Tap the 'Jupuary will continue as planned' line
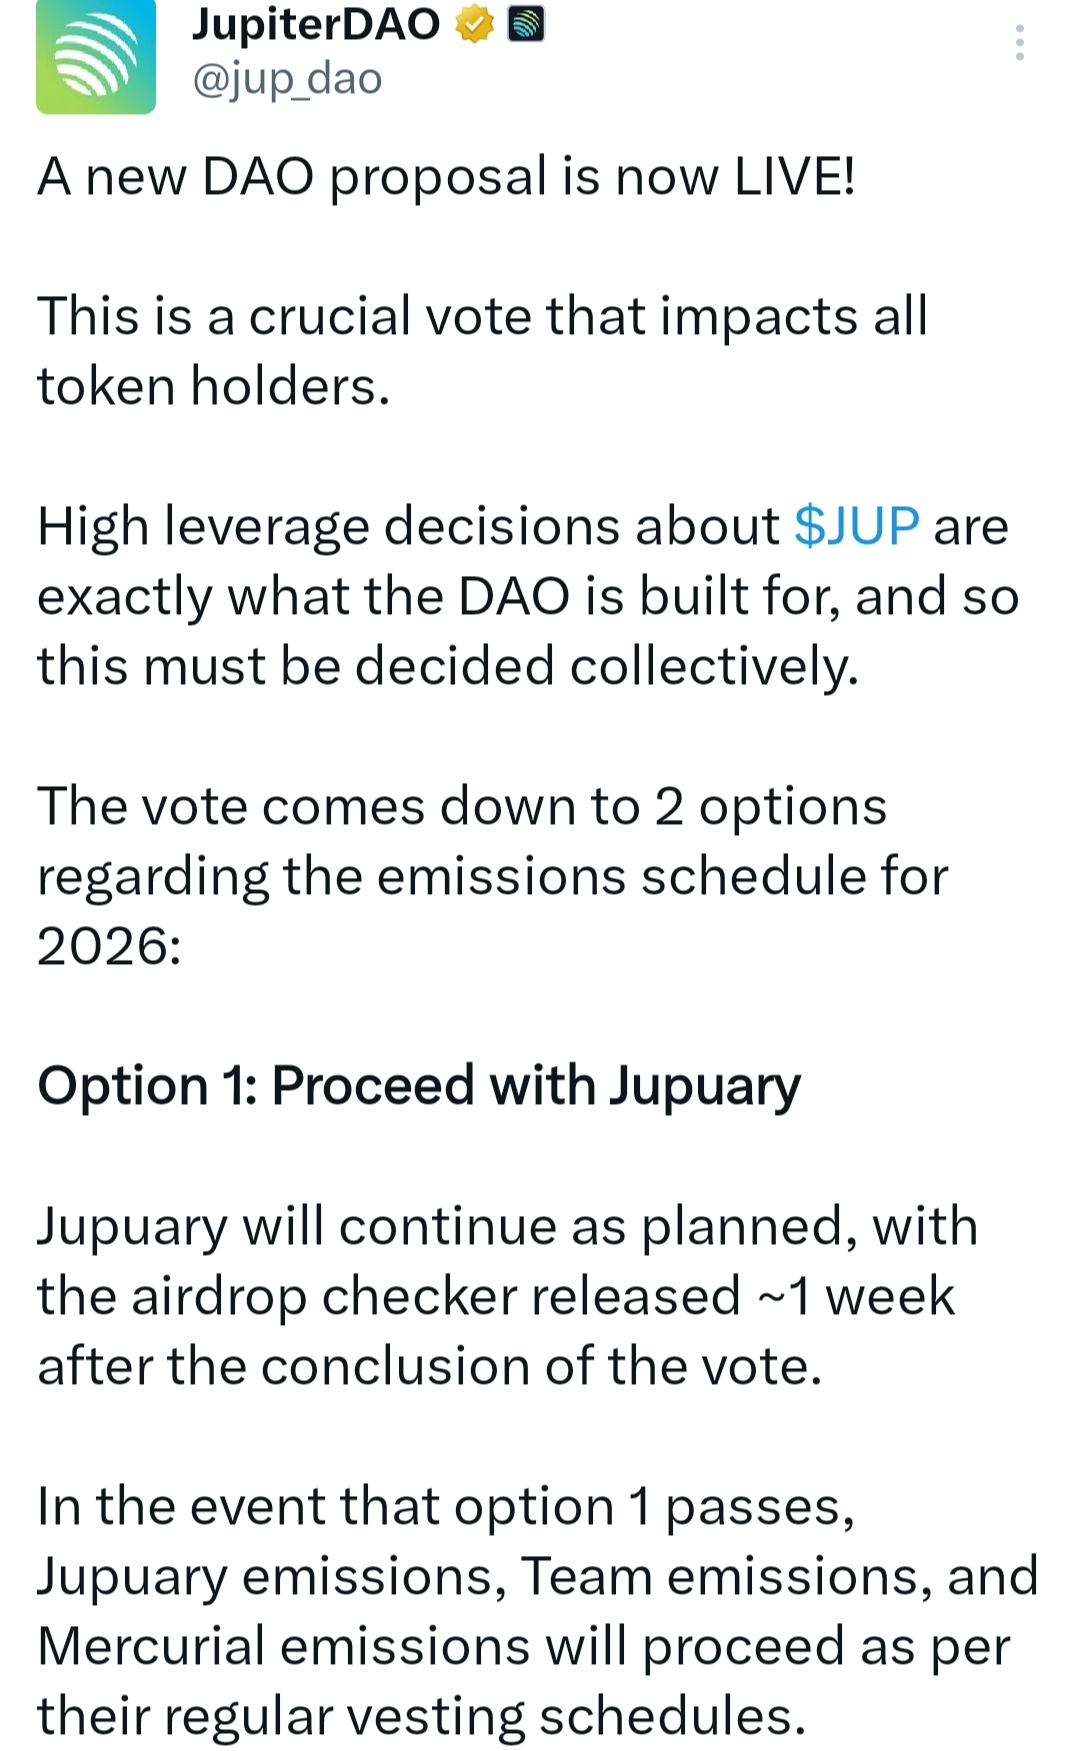 coord(507,1227)
